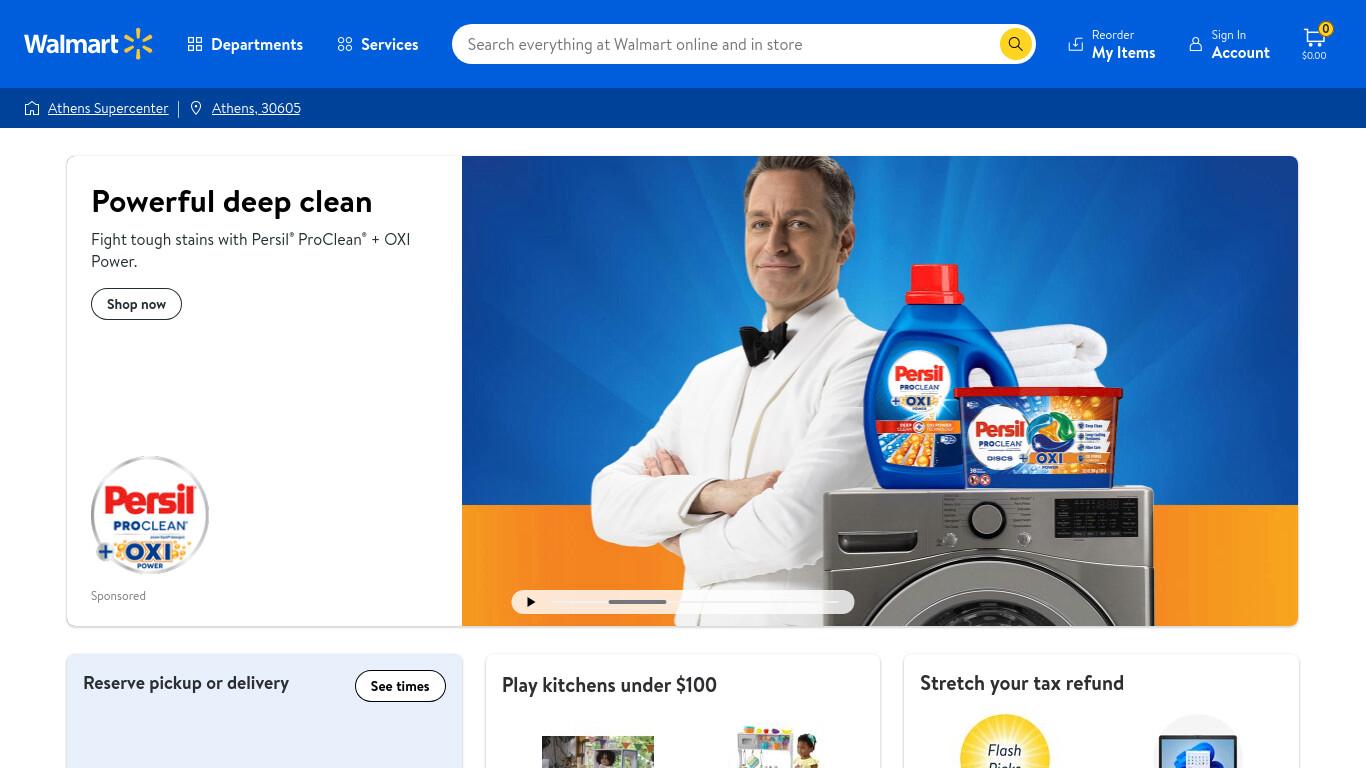Open Play kitchens under $100 card

click(x=609, y=685)
